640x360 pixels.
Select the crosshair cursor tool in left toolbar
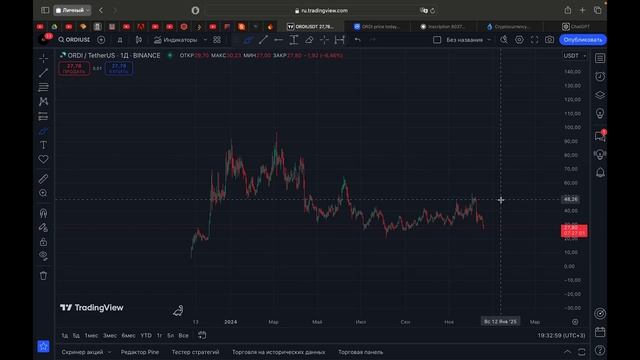tap(43, 58)
